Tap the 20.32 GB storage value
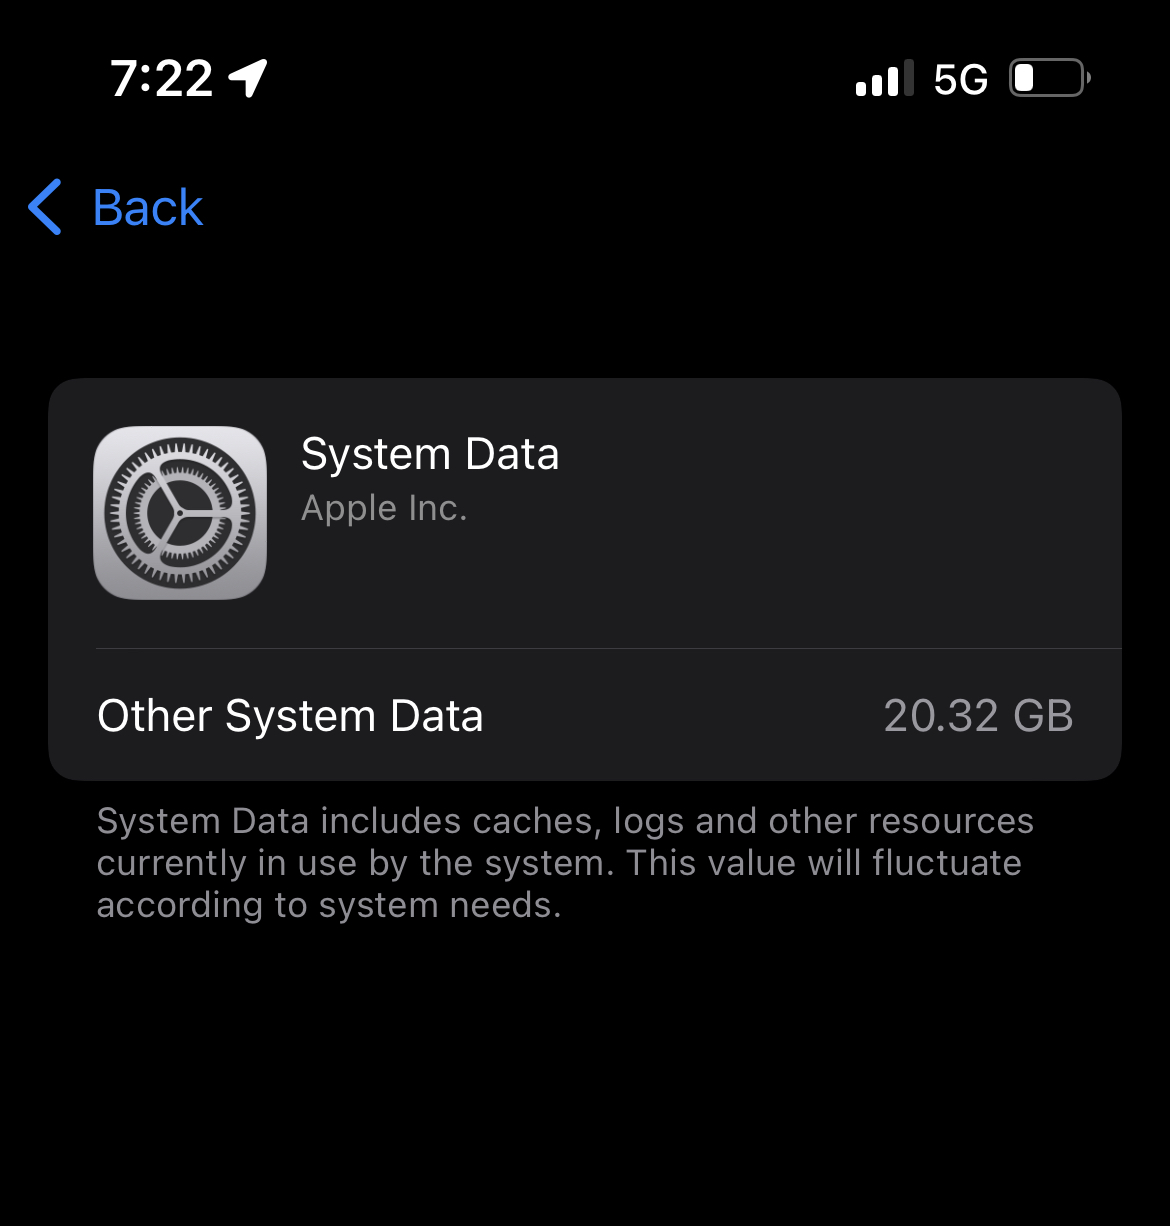The height and width of the screenshot is (1226, 1170). tap(978, 716)
